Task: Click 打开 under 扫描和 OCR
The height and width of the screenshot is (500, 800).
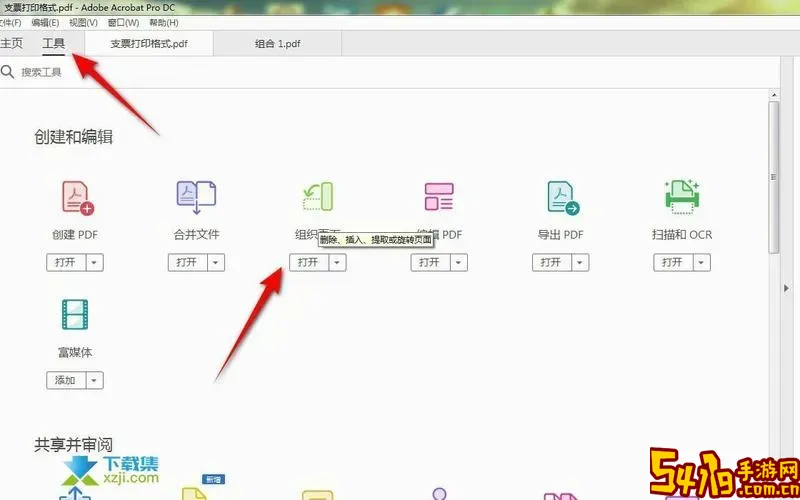Action: click(673, 263)
